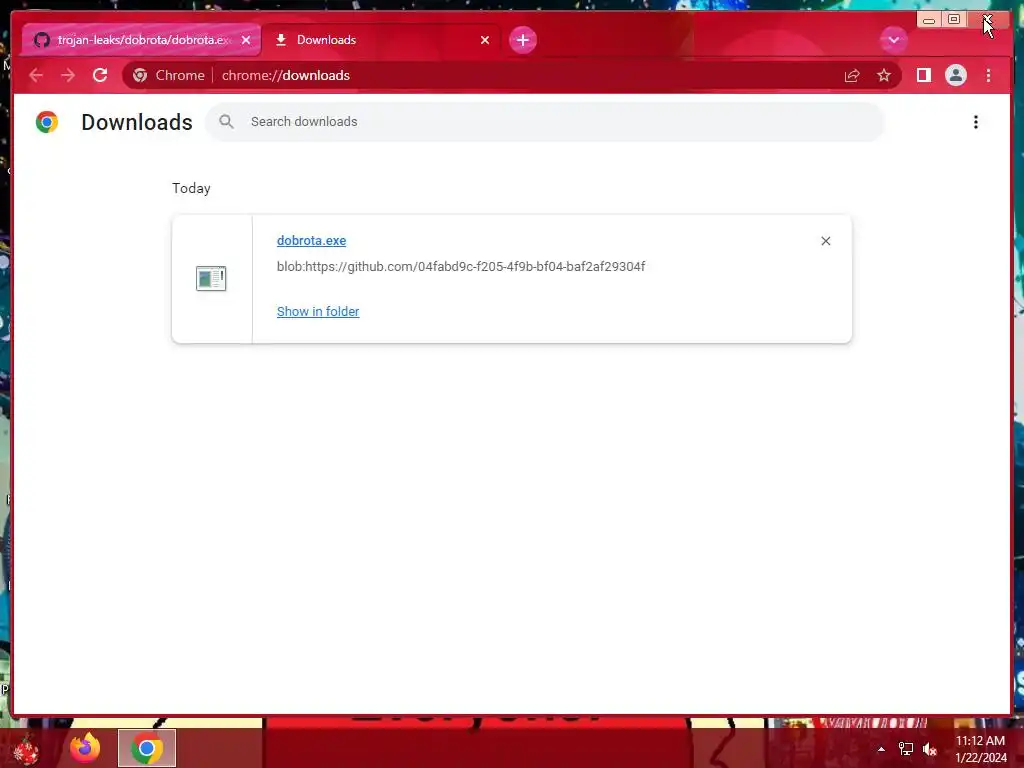
Task: Close the Downloads tab
Action: coord(485,40)
